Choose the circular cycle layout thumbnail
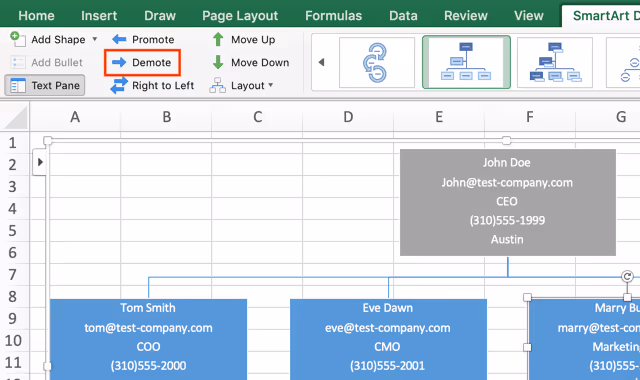The image size is (640, 380). [377, 62]
